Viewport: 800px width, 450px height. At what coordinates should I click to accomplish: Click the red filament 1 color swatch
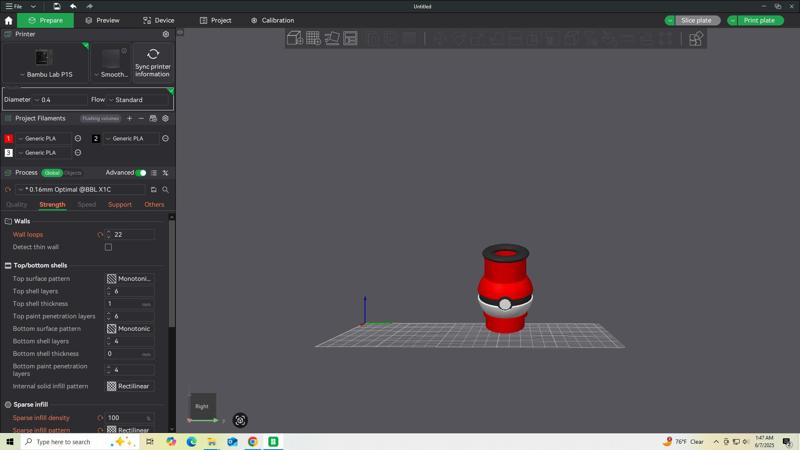8,138
